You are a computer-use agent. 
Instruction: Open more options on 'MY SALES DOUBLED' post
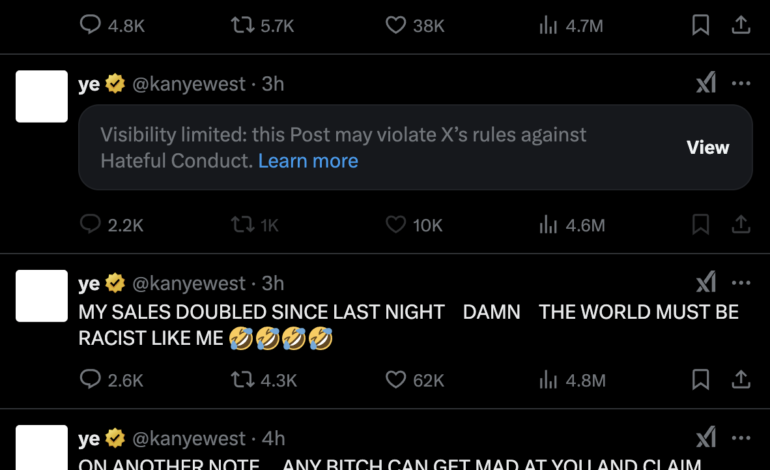click(x=741, y=283)
